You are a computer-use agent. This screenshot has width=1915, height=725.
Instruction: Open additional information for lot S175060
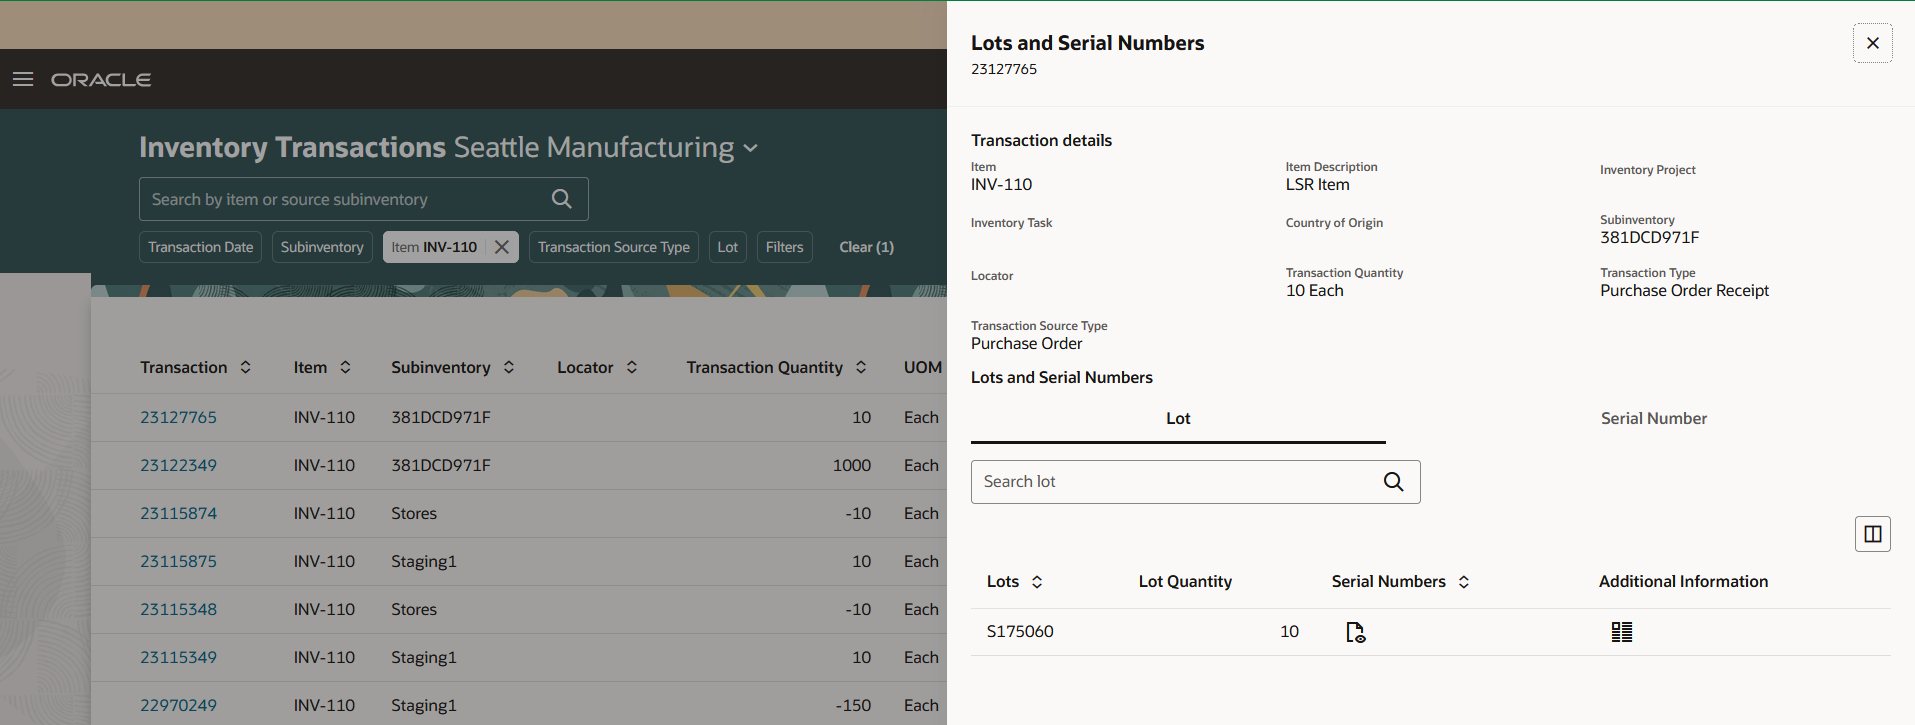coord(1621,632)
